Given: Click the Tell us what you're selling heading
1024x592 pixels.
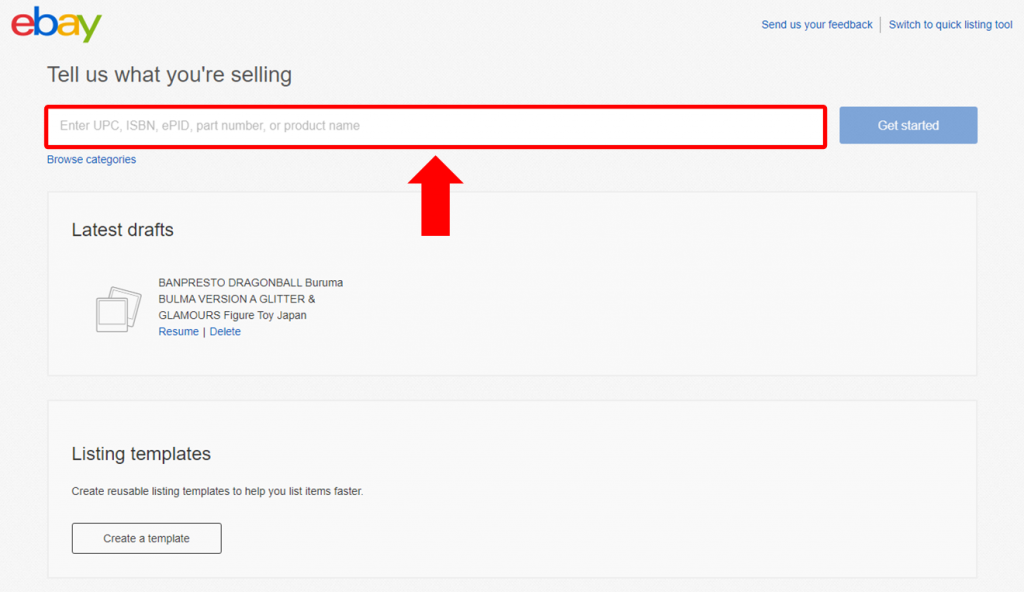Looking at the screenshot, I should click(x=169, y=74).
